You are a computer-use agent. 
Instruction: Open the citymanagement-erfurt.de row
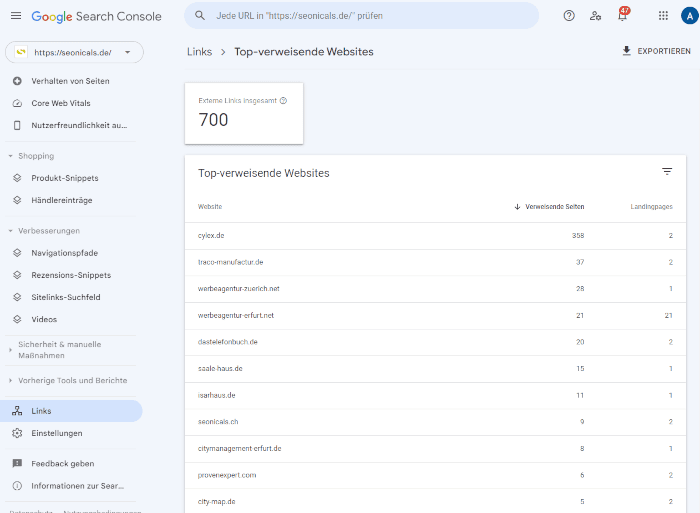click(x=435, y=449)
